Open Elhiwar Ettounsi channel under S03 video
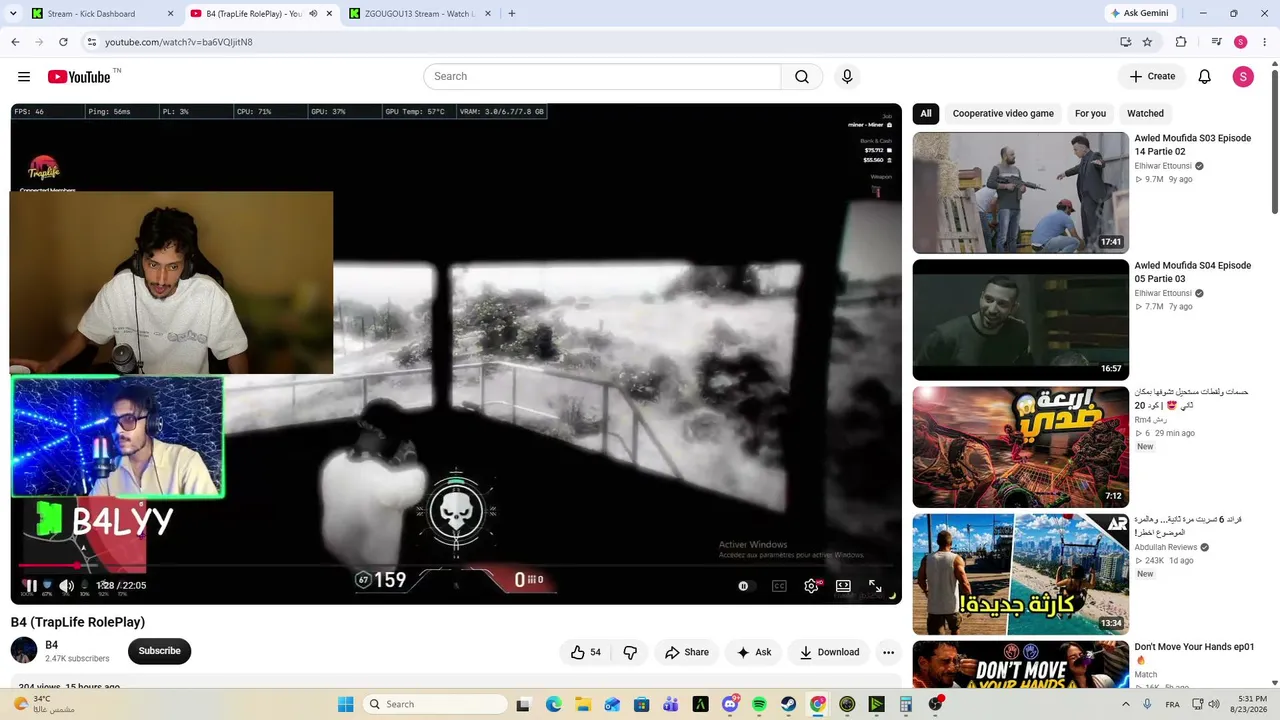 point(1163,166)
